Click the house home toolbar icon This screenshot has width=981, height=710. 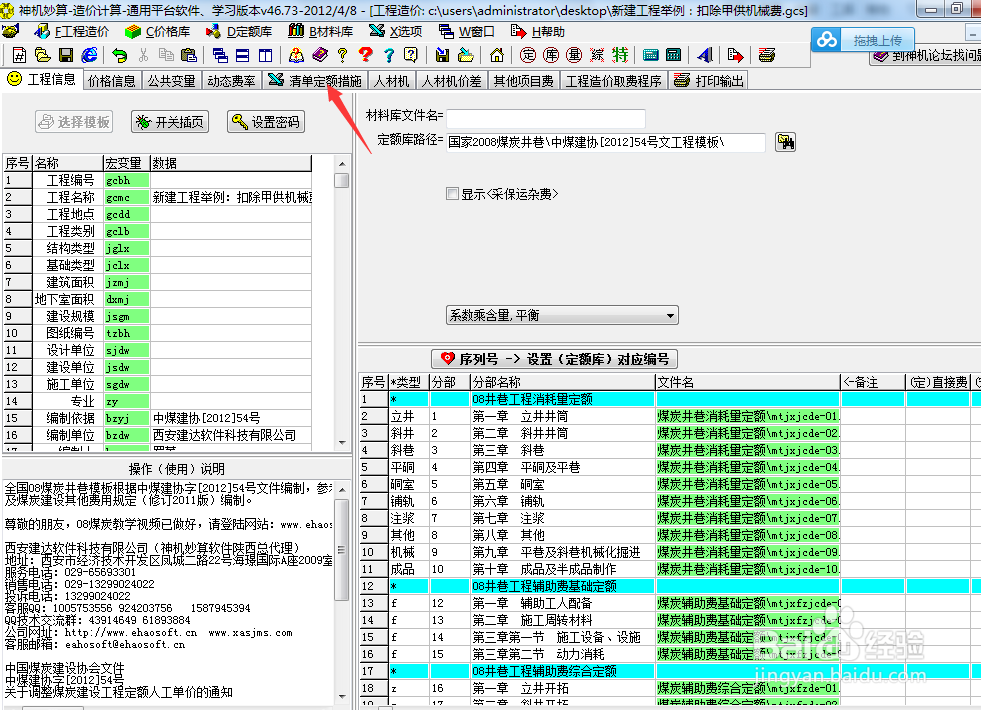pyautogui.click(x=497, y=56)
